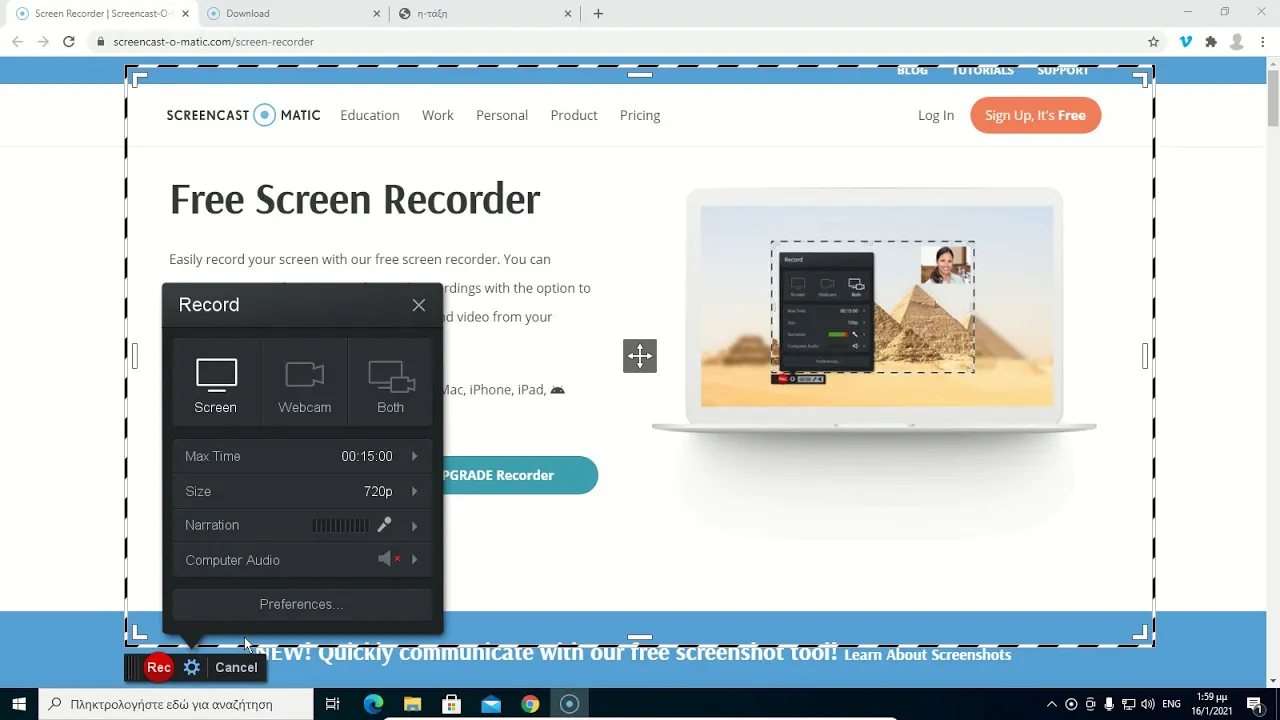This screenshot has height=720, width=1280.
Task: Expand Narration options arrow
Action: [x=414, y=525]
